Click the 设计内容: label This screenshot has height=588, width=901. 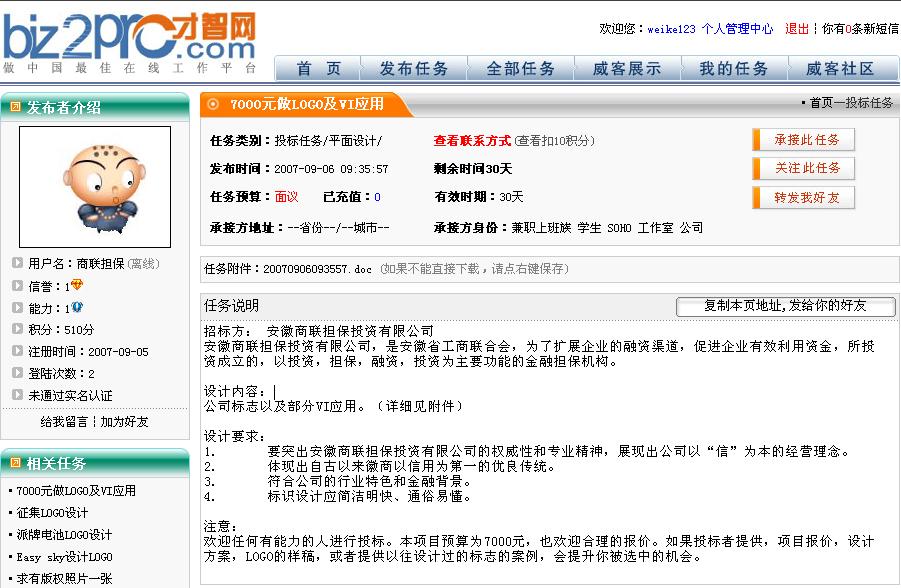click(x=235, y=391)
